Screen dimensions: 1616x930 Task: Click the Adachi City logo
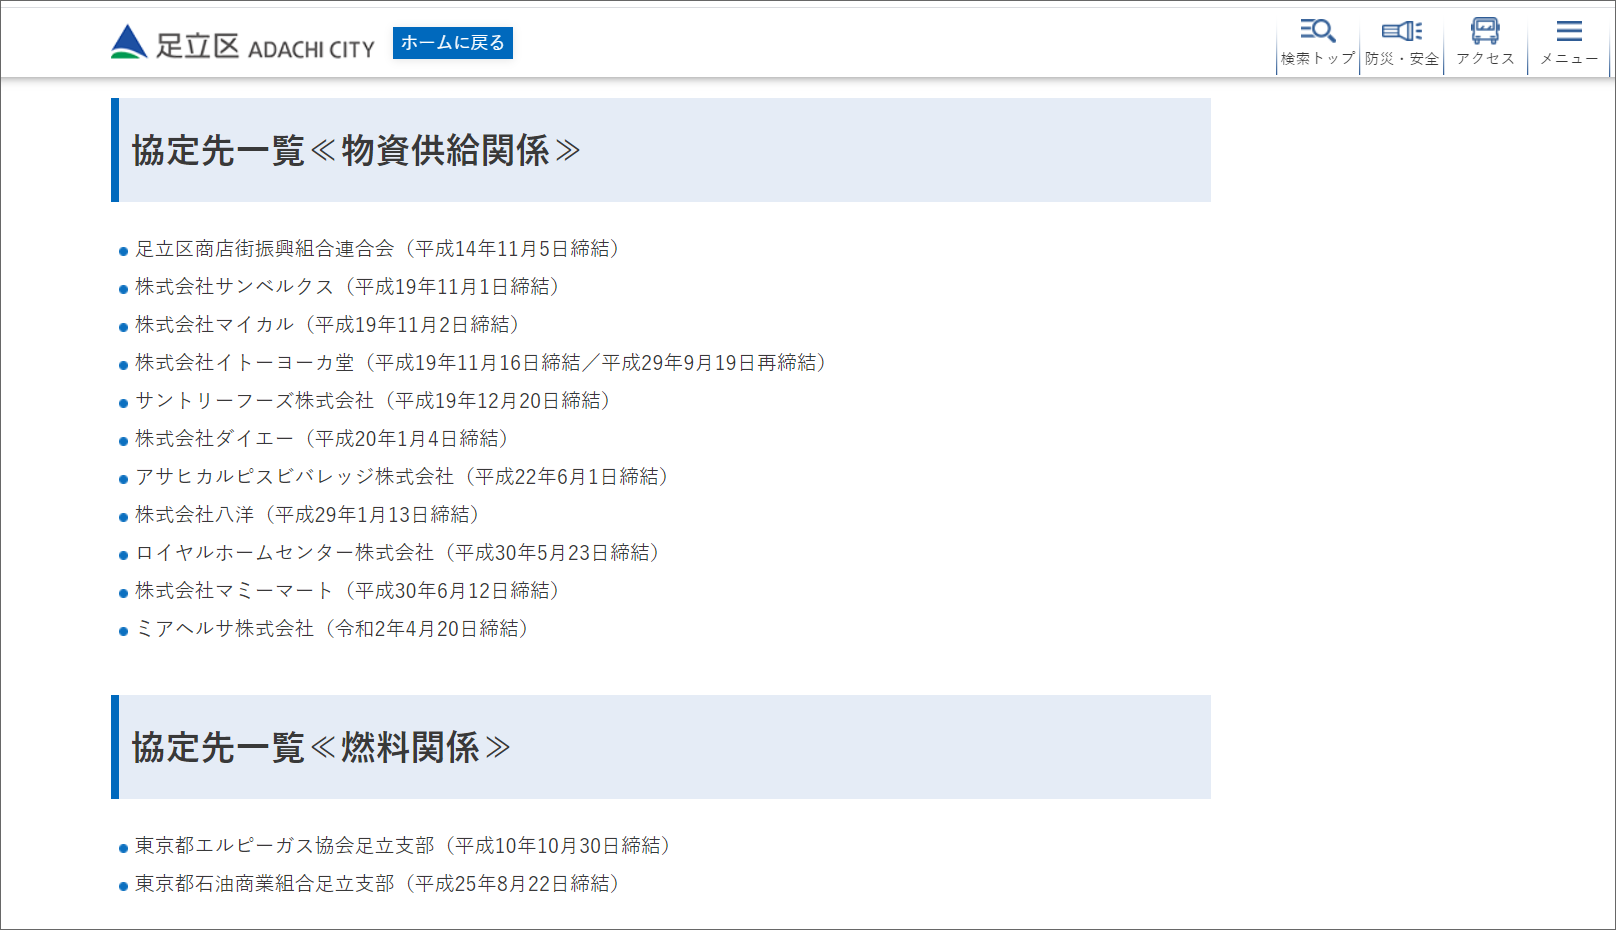click(243, 43)
